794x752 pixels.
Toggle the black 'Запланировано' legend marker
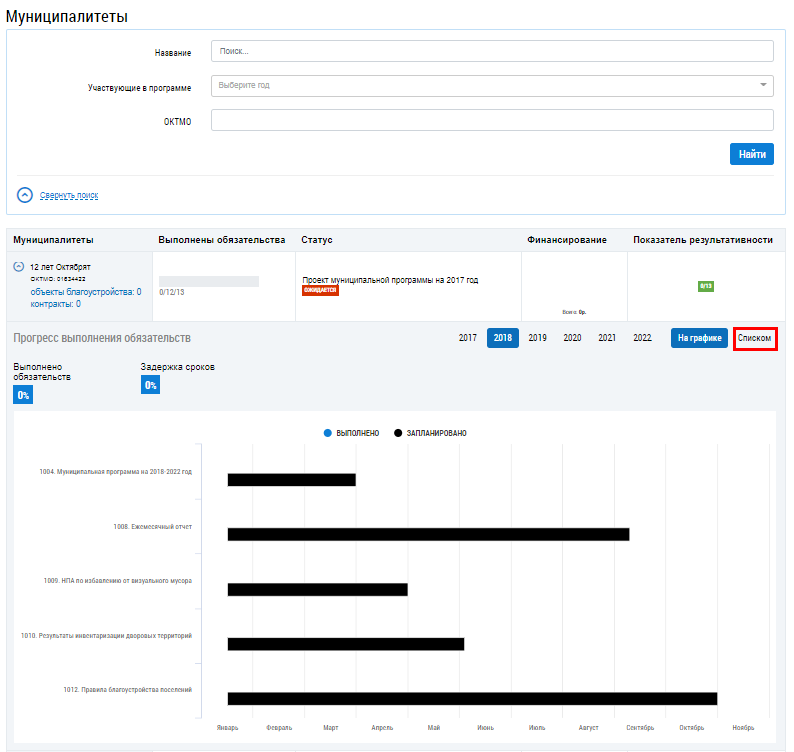[398, 433]
